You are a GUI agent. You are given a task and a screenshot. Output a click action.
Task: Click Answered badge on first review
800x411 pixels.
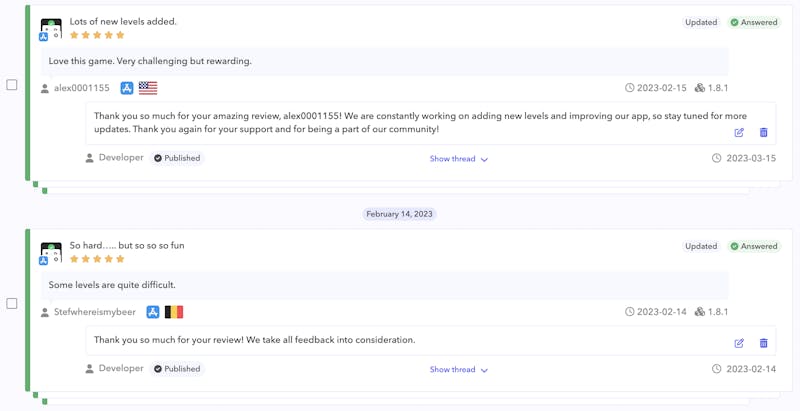click(754, 22)
